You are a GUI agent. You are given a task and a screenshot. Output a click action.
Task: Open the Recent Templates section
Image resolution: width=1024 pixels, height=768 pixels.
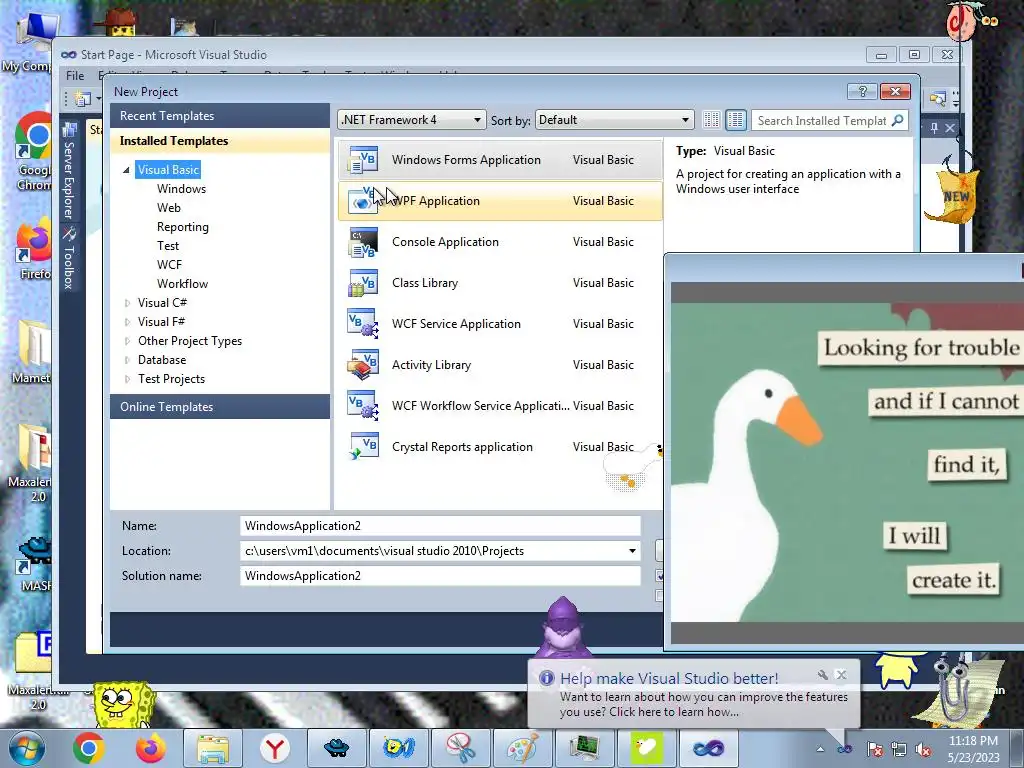click(220, 116)
